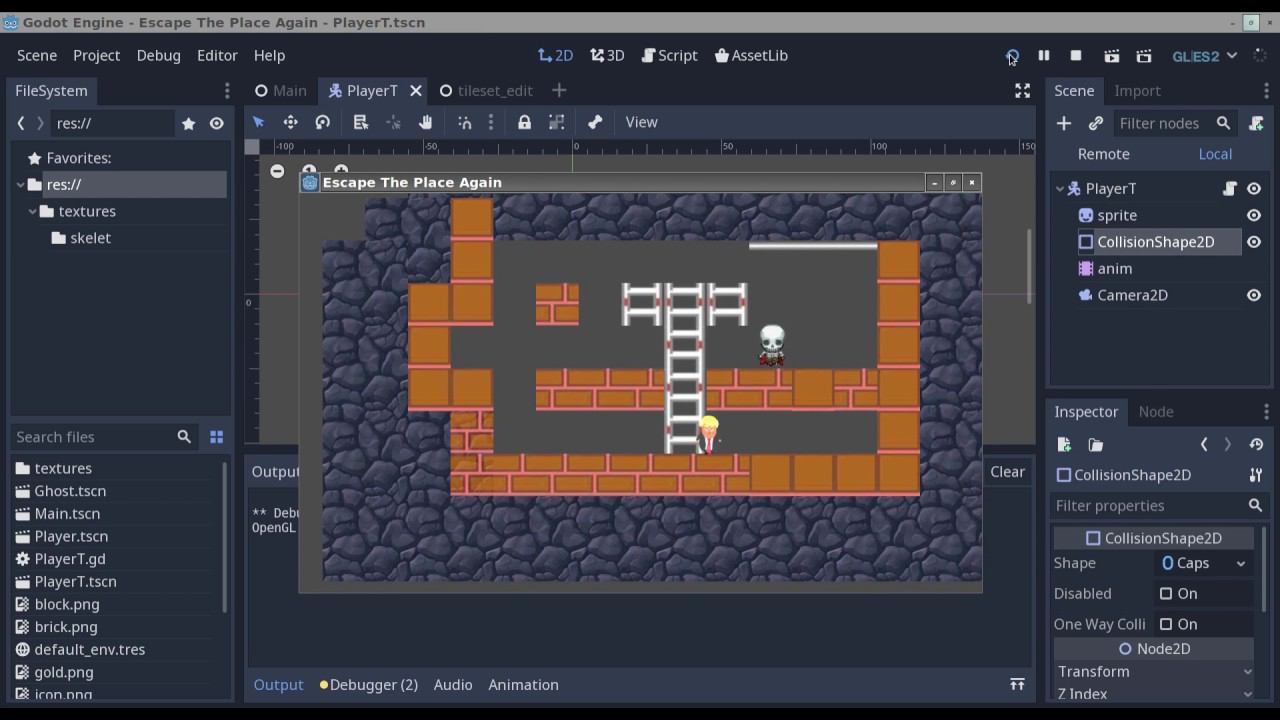This screenshot has height=720, width=1280.
Task: Zoom out the 2D viewport
Action: pos(277,171)
